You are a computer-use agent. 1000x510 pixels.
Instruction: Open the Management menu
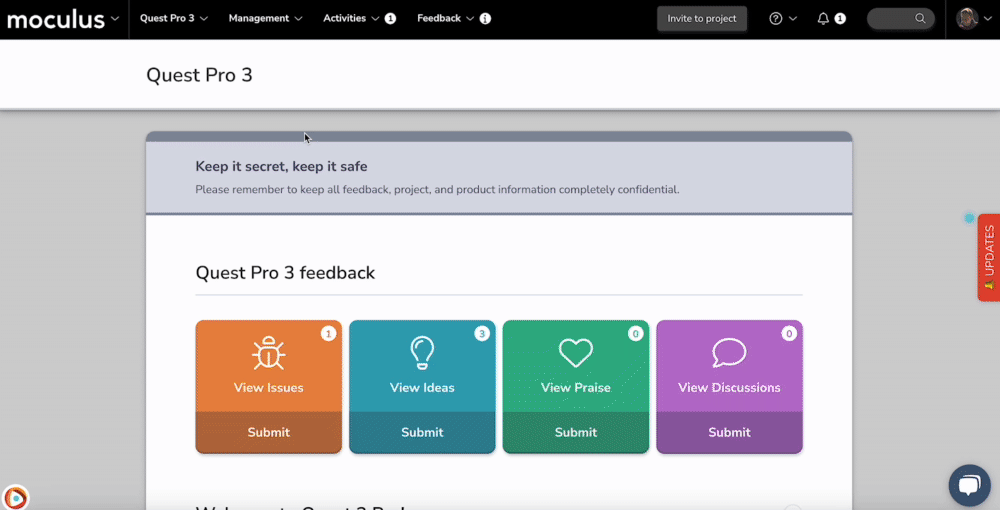(265, 18)
